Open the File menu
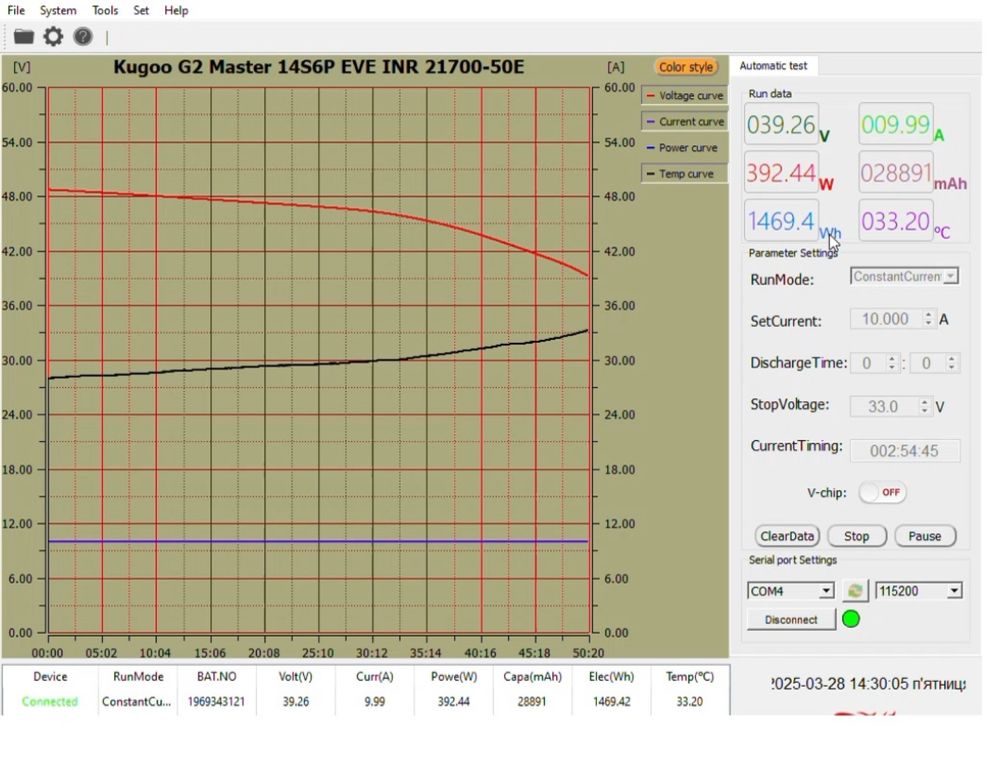The width and height of the screenshot is (1000, 782). tap(16, 10)
